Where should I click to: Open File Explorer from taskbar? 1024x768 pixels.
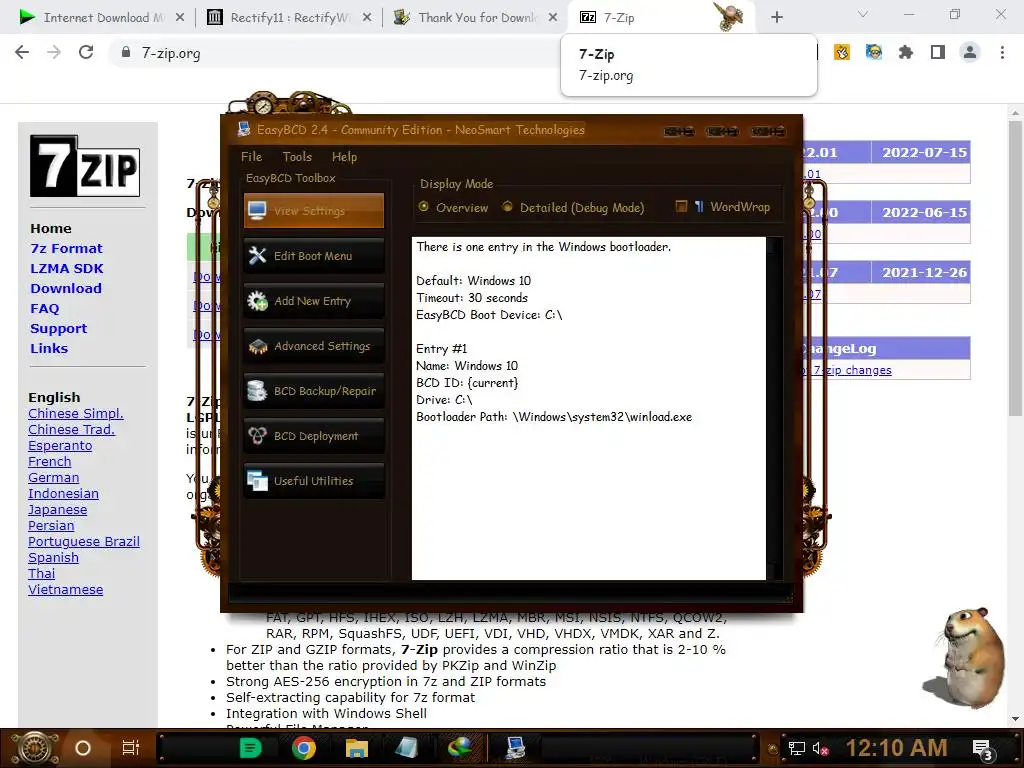coord(357,748)
